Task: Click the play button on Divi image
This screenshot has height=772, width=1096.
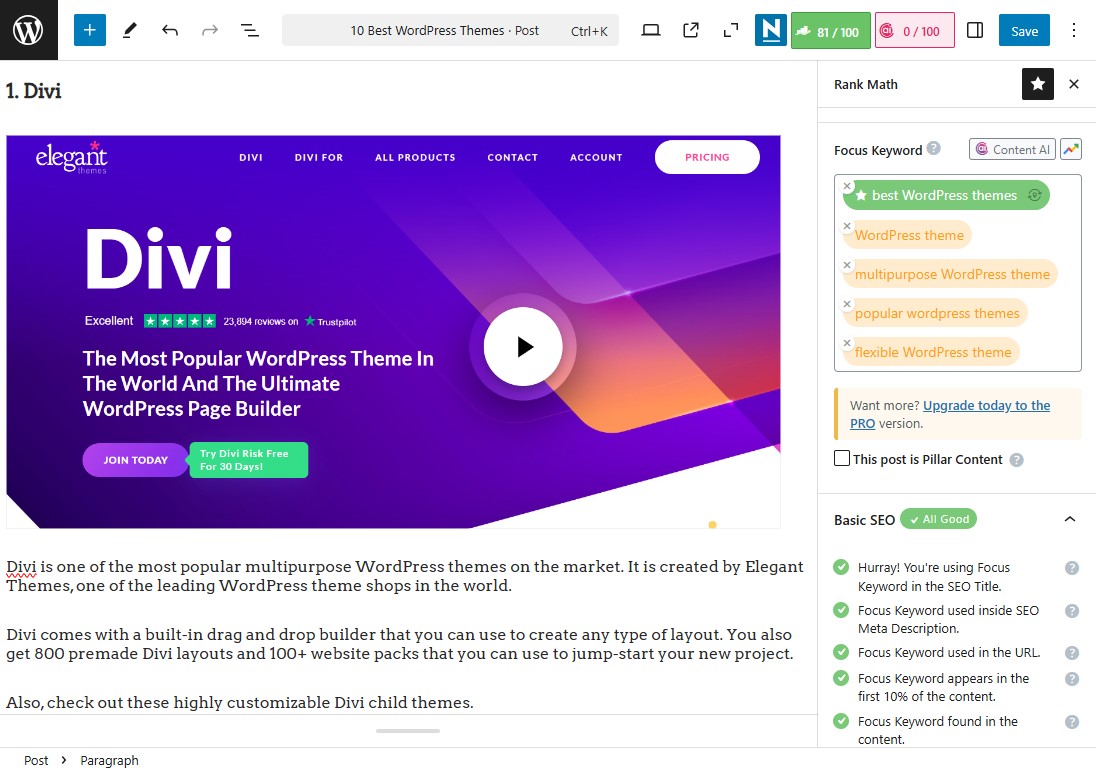Action: point(523,347)
